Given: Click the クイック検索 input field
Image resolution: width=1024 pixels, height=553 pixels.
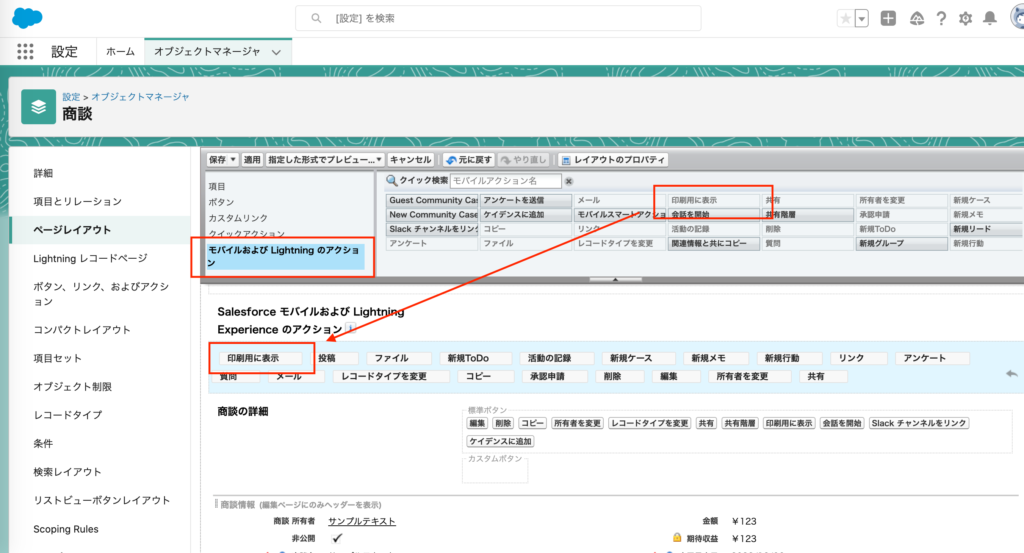Looking at the screenshot, I should 505,181.
